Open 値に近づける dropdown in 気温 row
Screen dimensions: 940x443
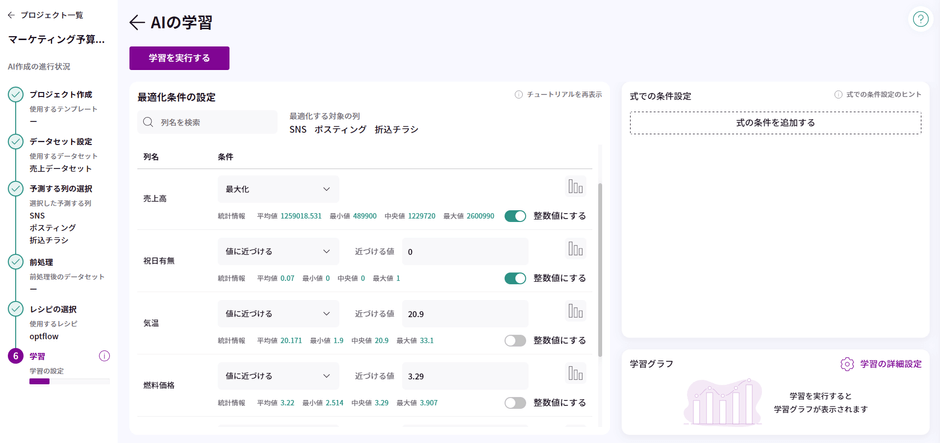[278, 313]
